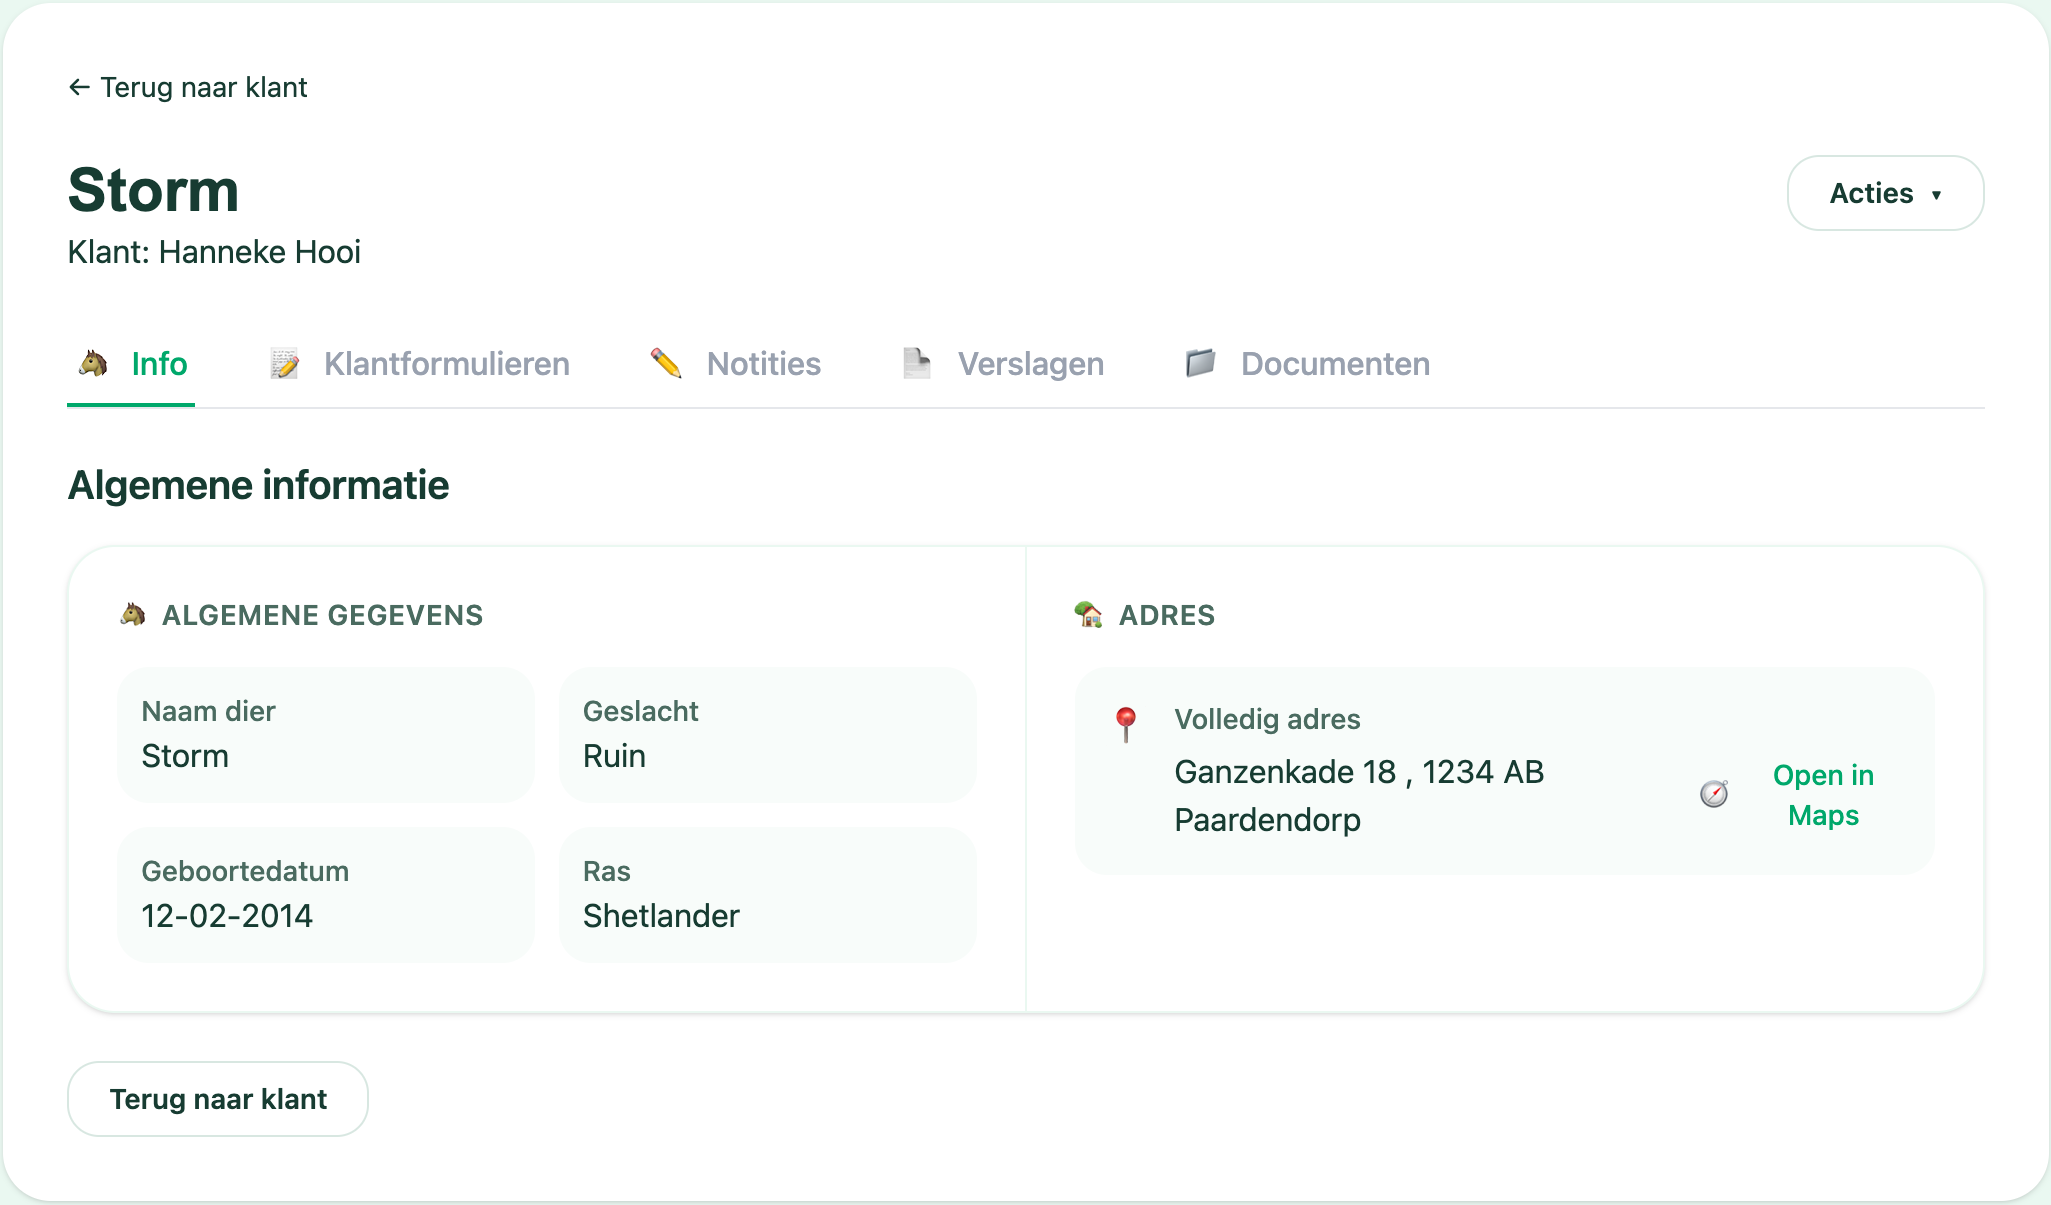Screen dimensions: 2051x1205
Task: Click the Storm page title
Action: [x=154, y=190]
